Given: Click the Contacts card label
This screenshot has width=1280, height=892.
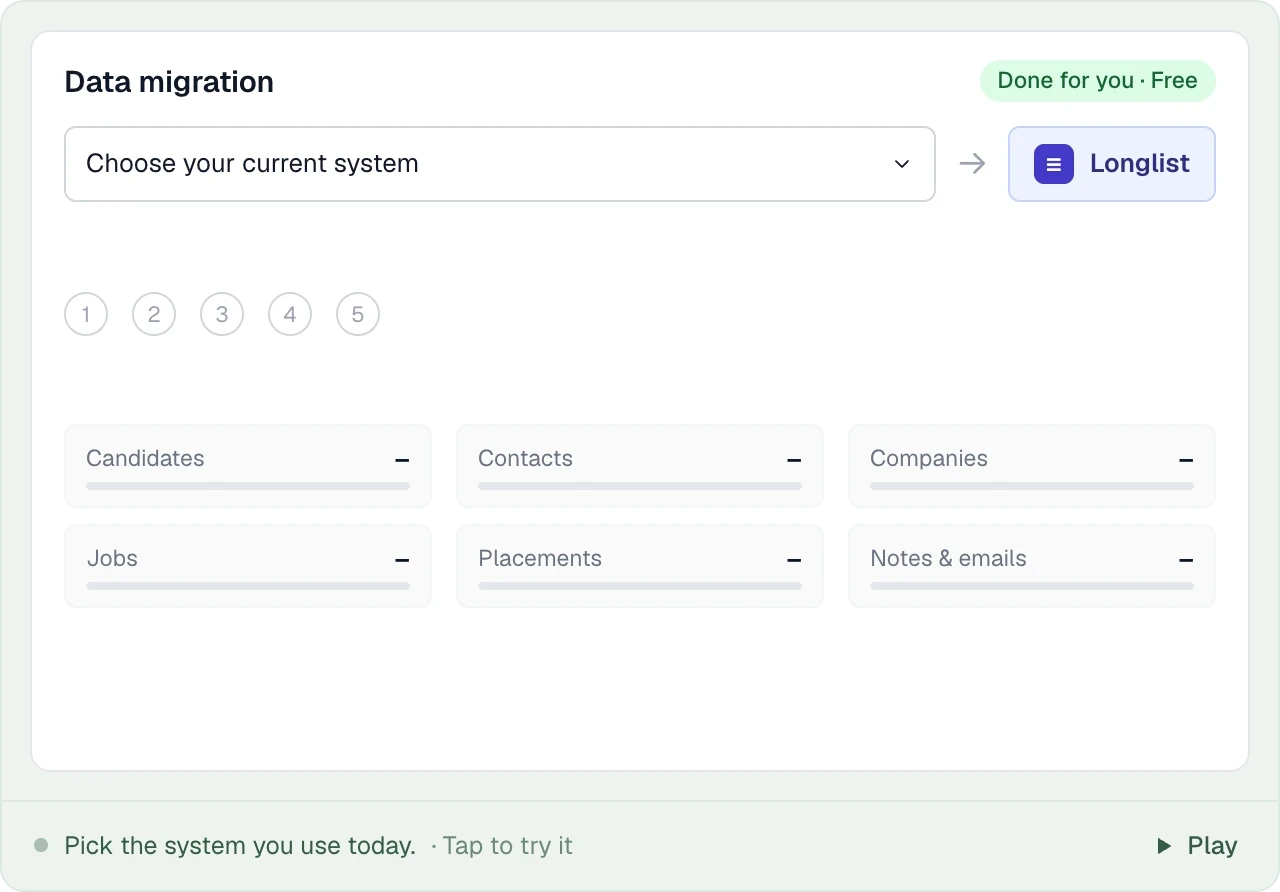Looking at the screenshot, I should click(x=525, y=458).
